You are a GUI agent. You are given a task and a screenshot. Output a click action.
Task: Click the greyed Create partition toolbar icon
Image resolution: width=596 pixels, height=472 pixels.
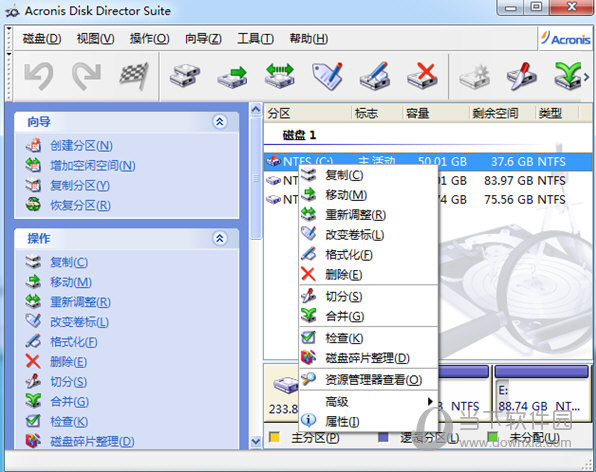coord(474,76)
